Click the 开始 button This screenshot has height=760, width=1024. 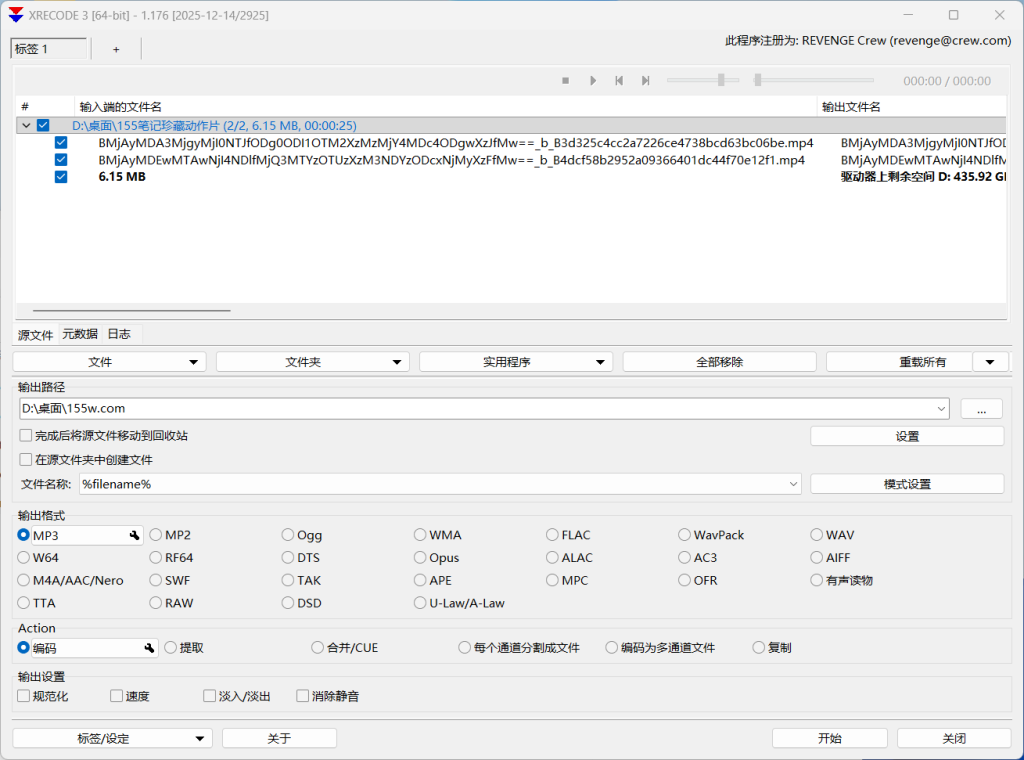(829, 738)
